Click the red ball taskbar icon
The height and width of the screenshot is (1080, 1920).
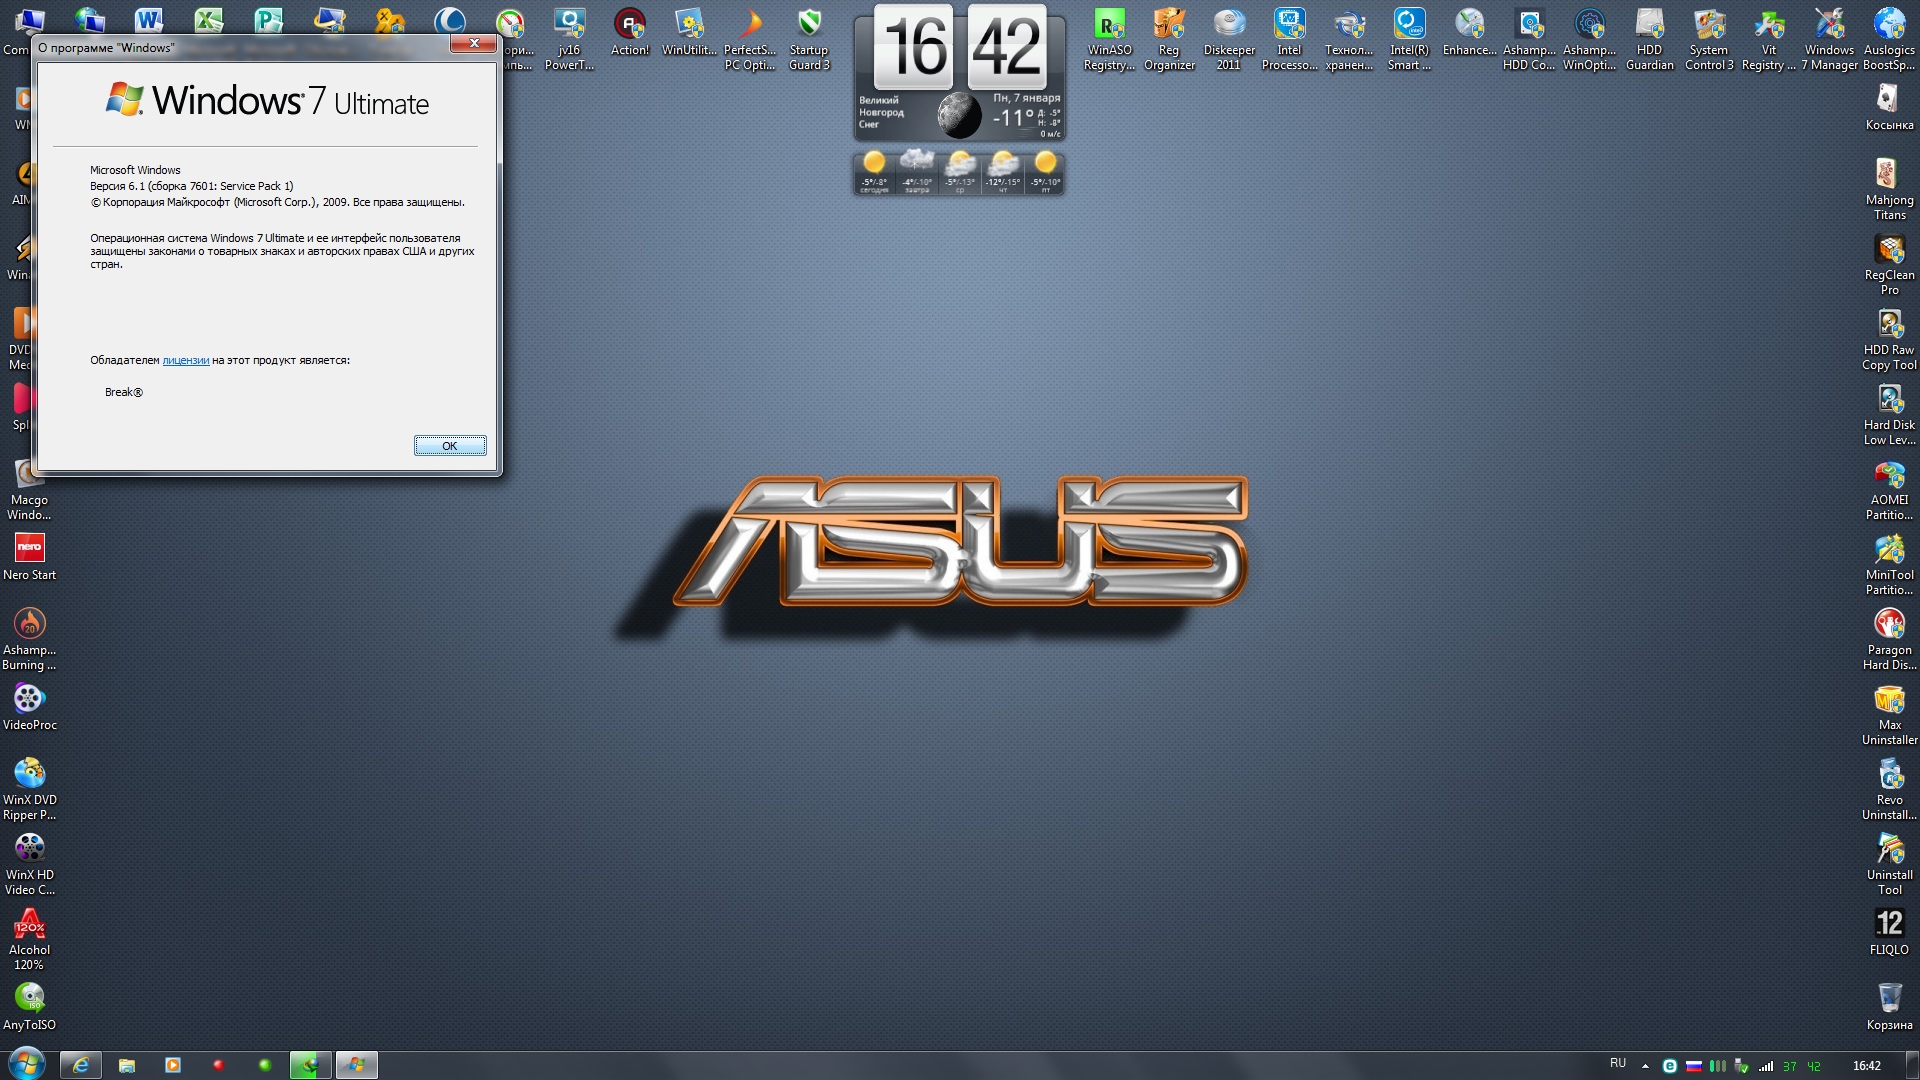point(218,1066)
